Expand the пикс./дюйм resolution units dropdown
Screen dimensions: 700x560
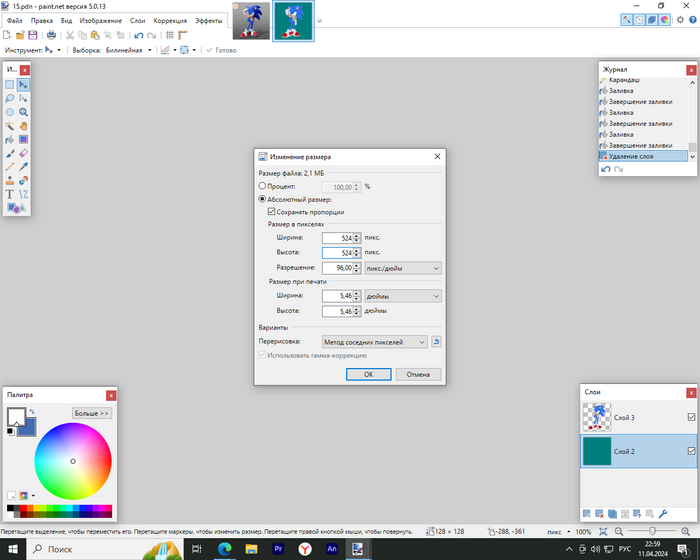tap(403, 268)
